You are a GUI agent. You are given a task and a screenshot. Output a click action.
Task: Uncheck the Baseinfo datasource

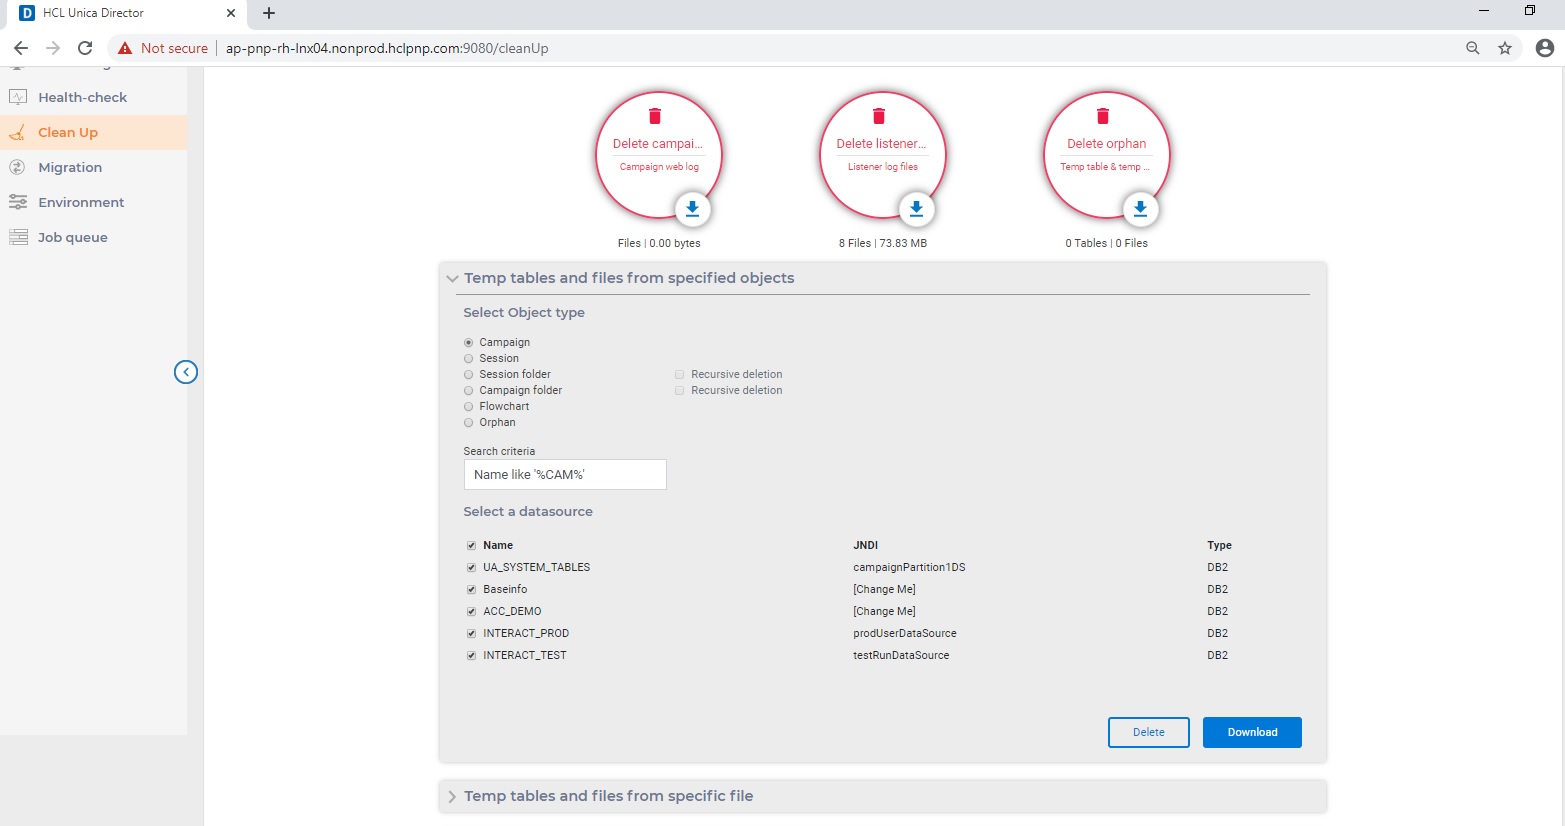[471, 590]
